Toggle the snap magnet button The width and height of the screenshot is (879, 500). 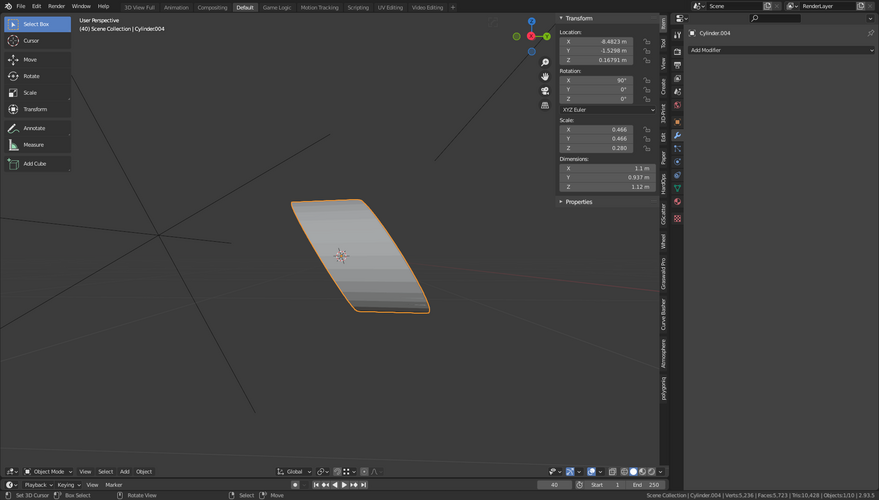tap(337, 471)
